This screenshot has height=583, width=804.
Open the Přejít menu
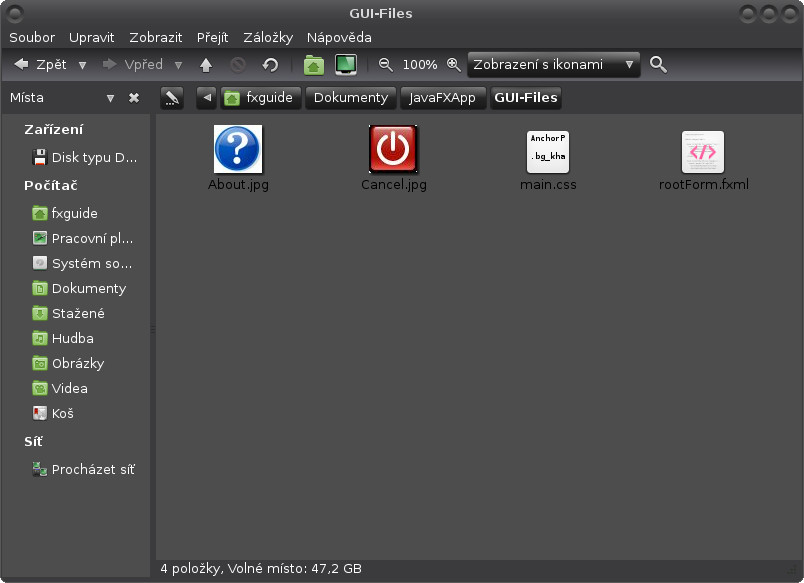pos(212,37)
